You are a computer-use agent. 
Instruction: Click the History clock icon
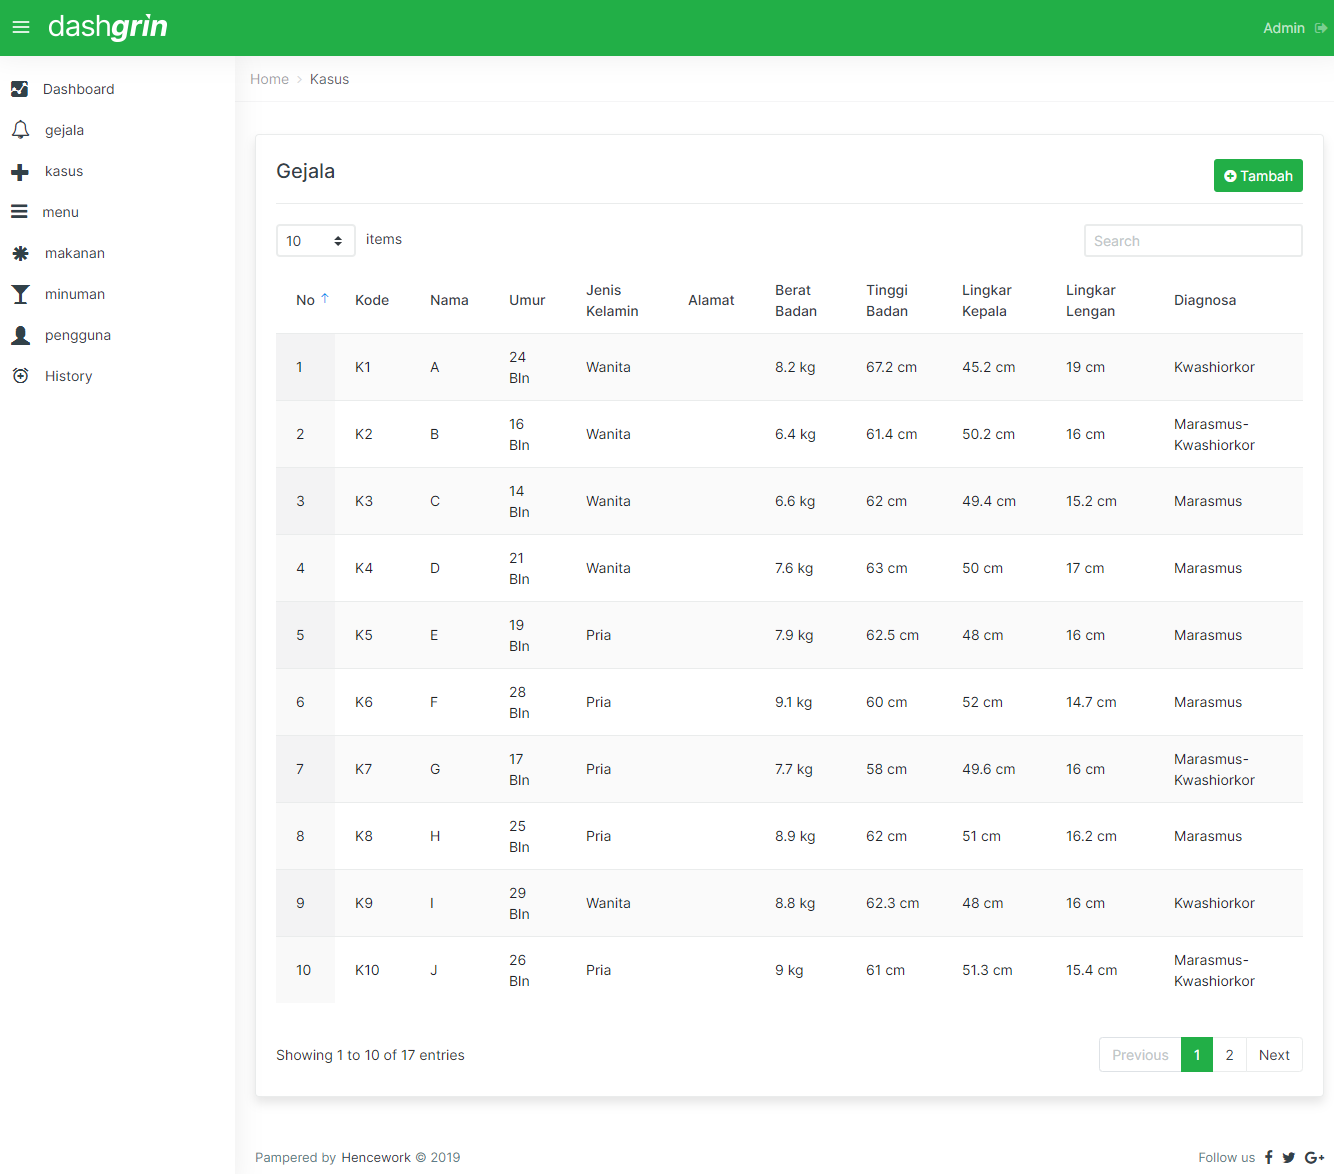point(20,376)
